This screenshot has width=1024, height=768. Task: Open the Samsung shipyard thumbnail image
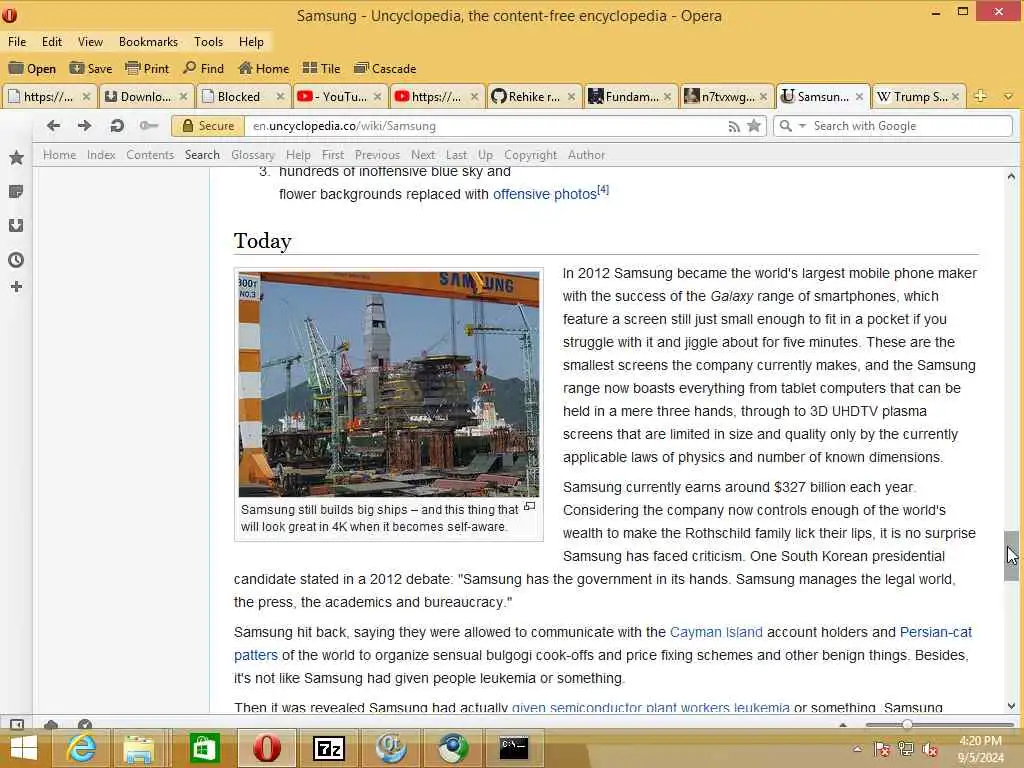click(389, 384)
